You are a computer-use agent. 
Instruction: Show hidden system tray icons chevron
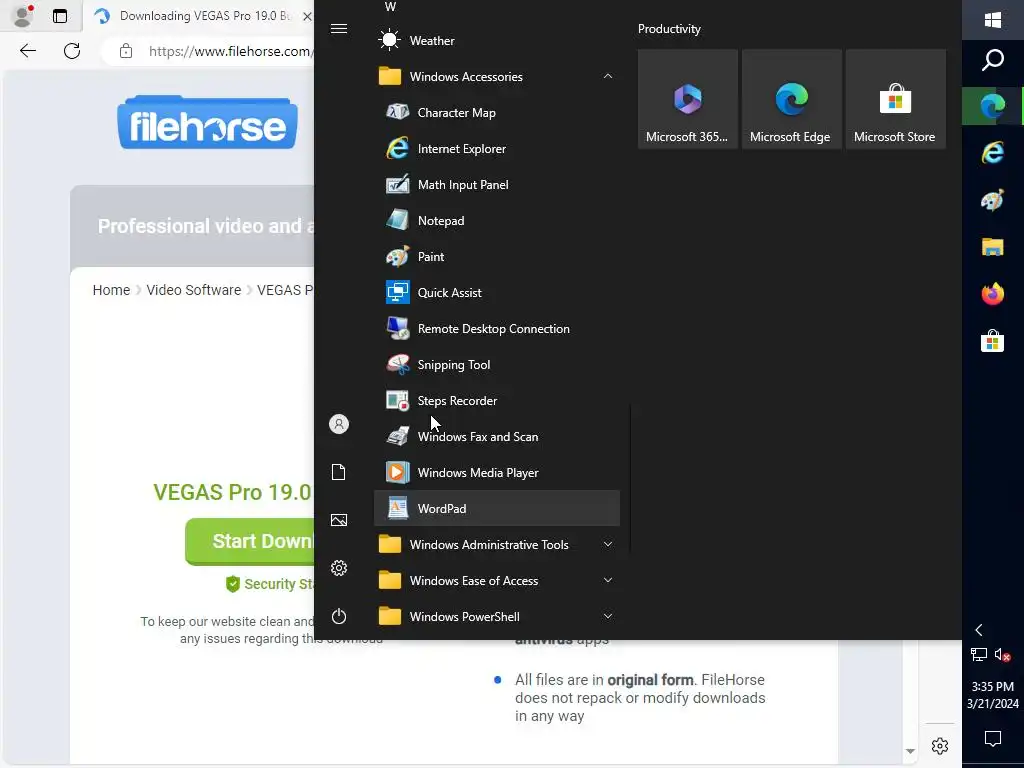[978, 630]
